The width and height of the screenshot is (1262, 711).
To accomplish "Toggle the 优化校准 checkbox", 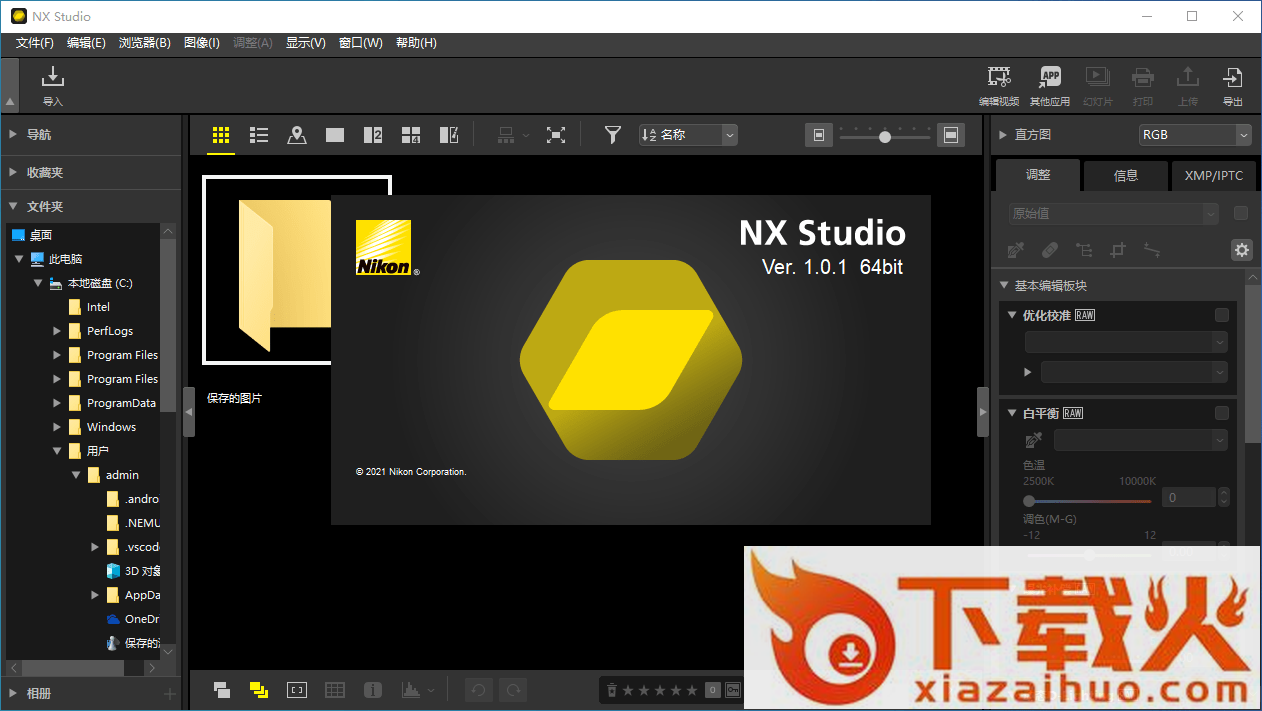I will click(1221, 315).
